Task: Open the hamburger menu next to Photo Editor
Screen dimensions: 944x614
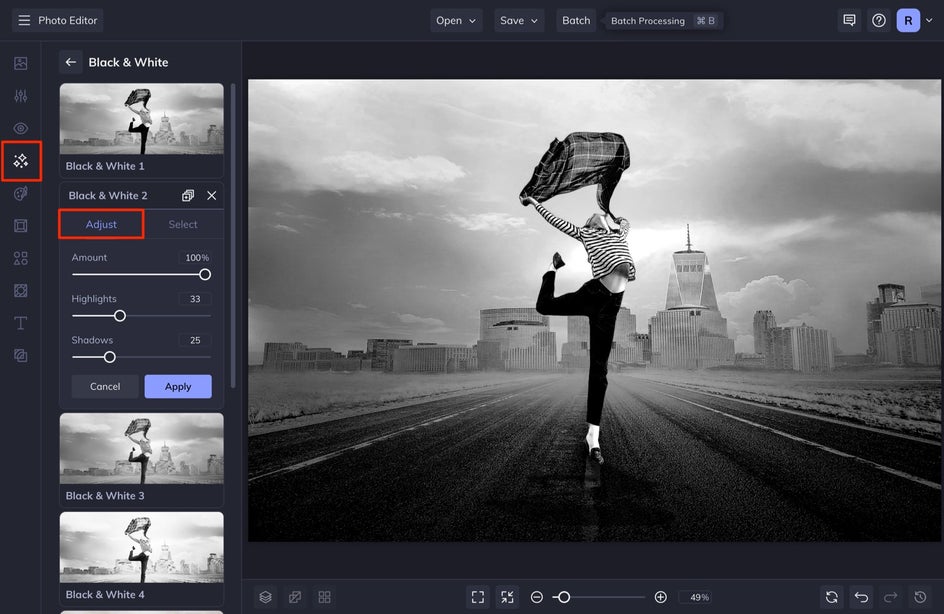Action: [x=24, y=20]
